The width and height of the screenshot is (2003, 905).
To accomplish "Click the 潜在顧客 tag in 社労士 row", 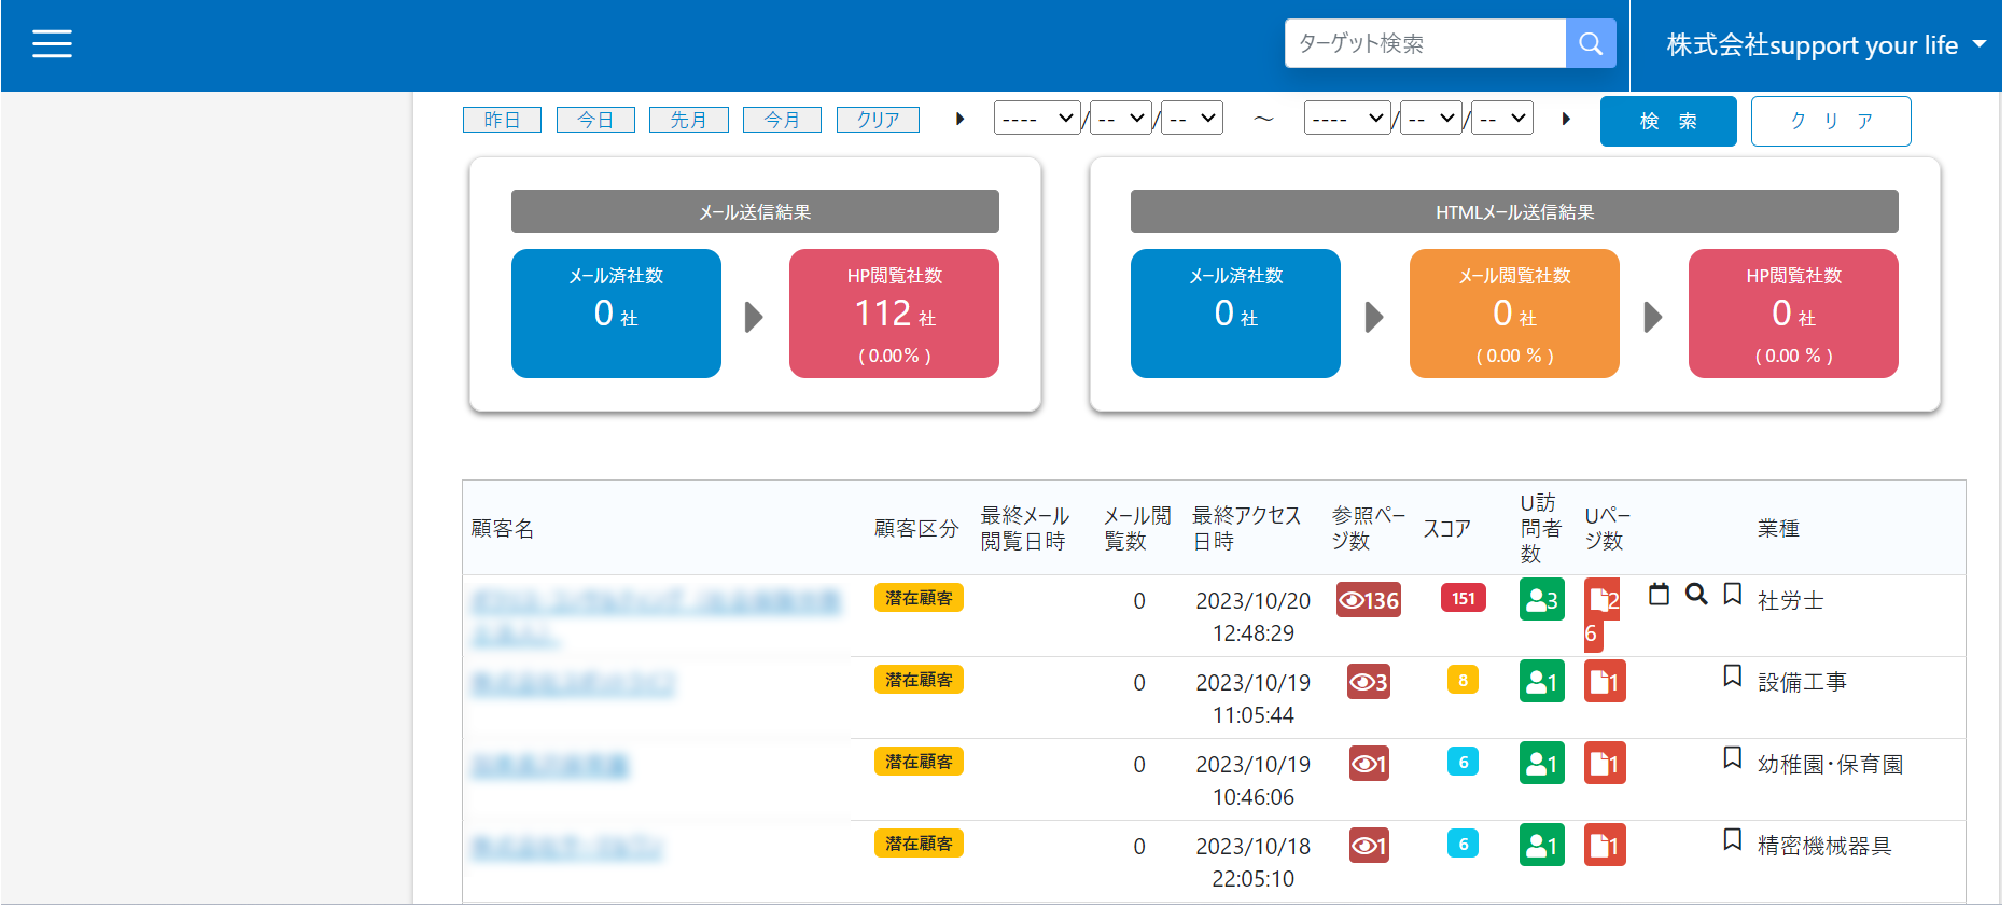I will (918, 598).
